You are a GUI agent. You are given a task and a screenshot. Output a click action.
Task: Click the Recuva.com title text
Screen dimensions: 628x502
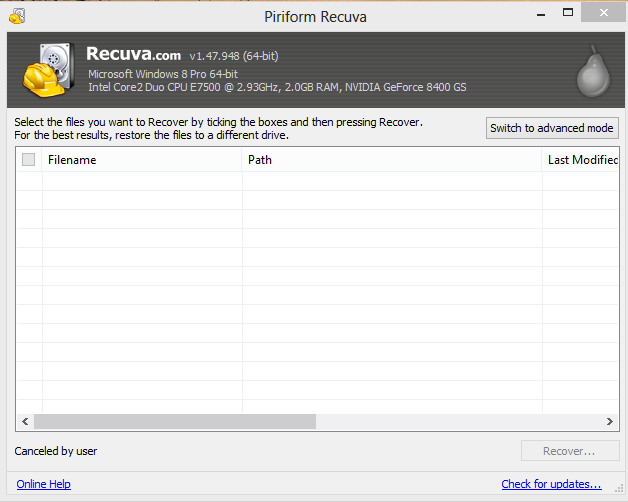(133, 54)
